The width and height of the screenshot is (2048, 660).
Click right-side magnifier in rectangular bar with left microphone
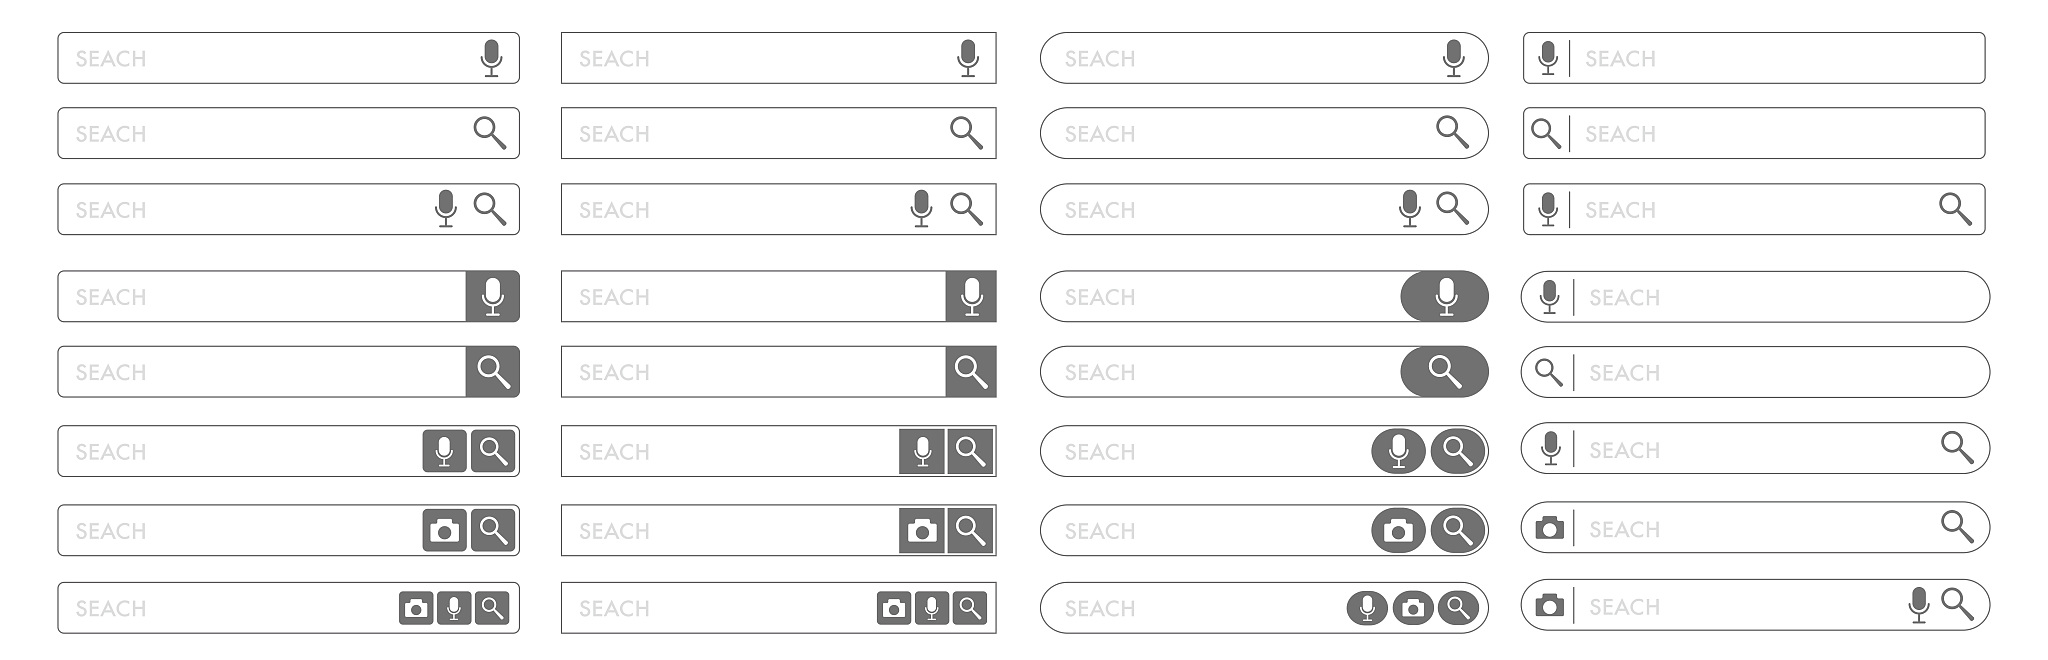coord(1955,209)
